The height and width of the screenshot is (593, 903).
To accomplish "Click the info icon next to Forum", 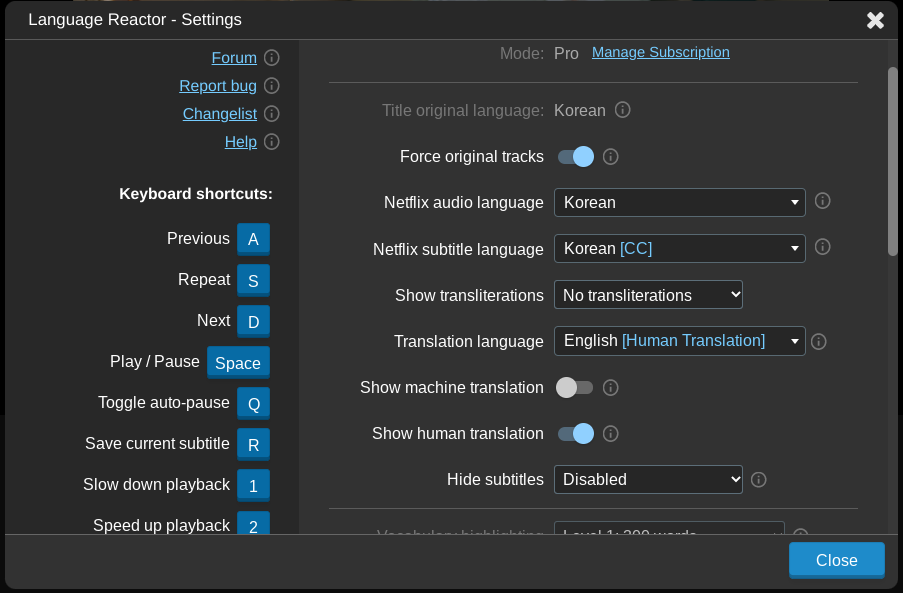I will 272,58.
